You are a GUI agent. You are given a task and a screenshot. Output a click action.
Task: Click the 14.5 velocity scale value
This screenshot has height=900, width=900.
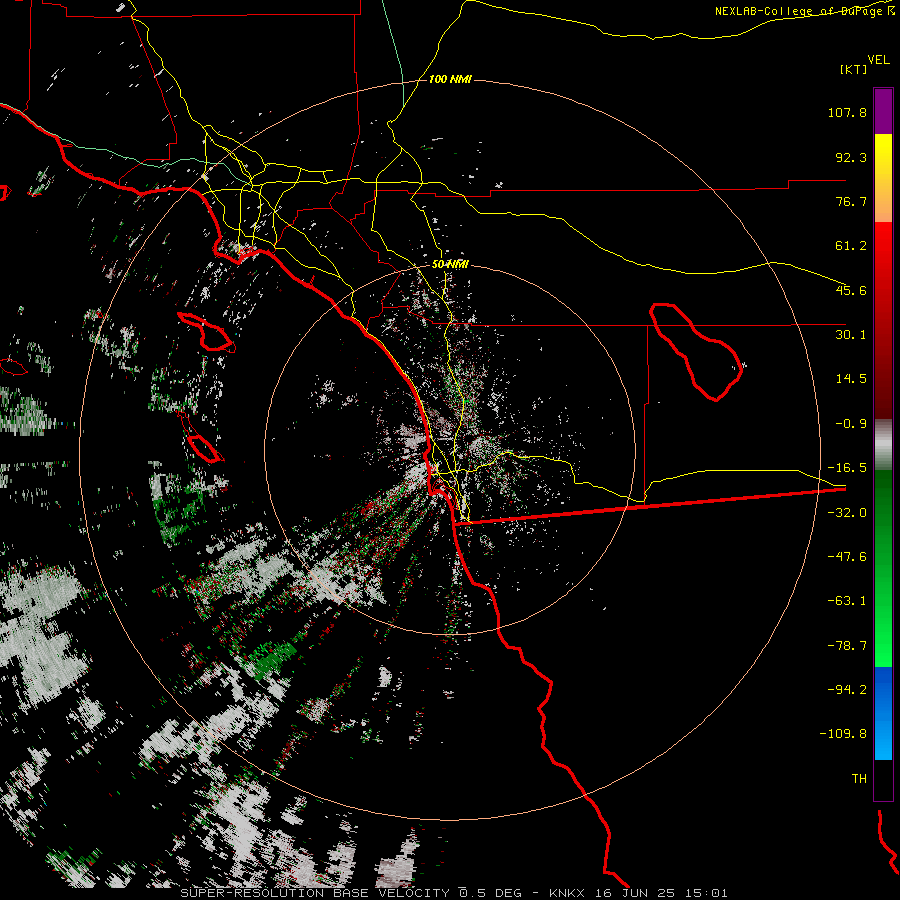pyautogui.click(x=851, y=379)
